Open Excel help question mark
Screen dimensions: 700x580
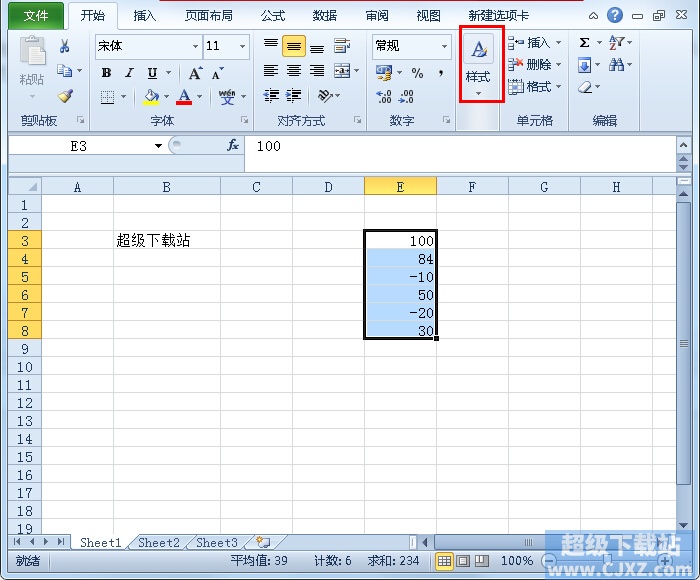(x=615, y=15)
